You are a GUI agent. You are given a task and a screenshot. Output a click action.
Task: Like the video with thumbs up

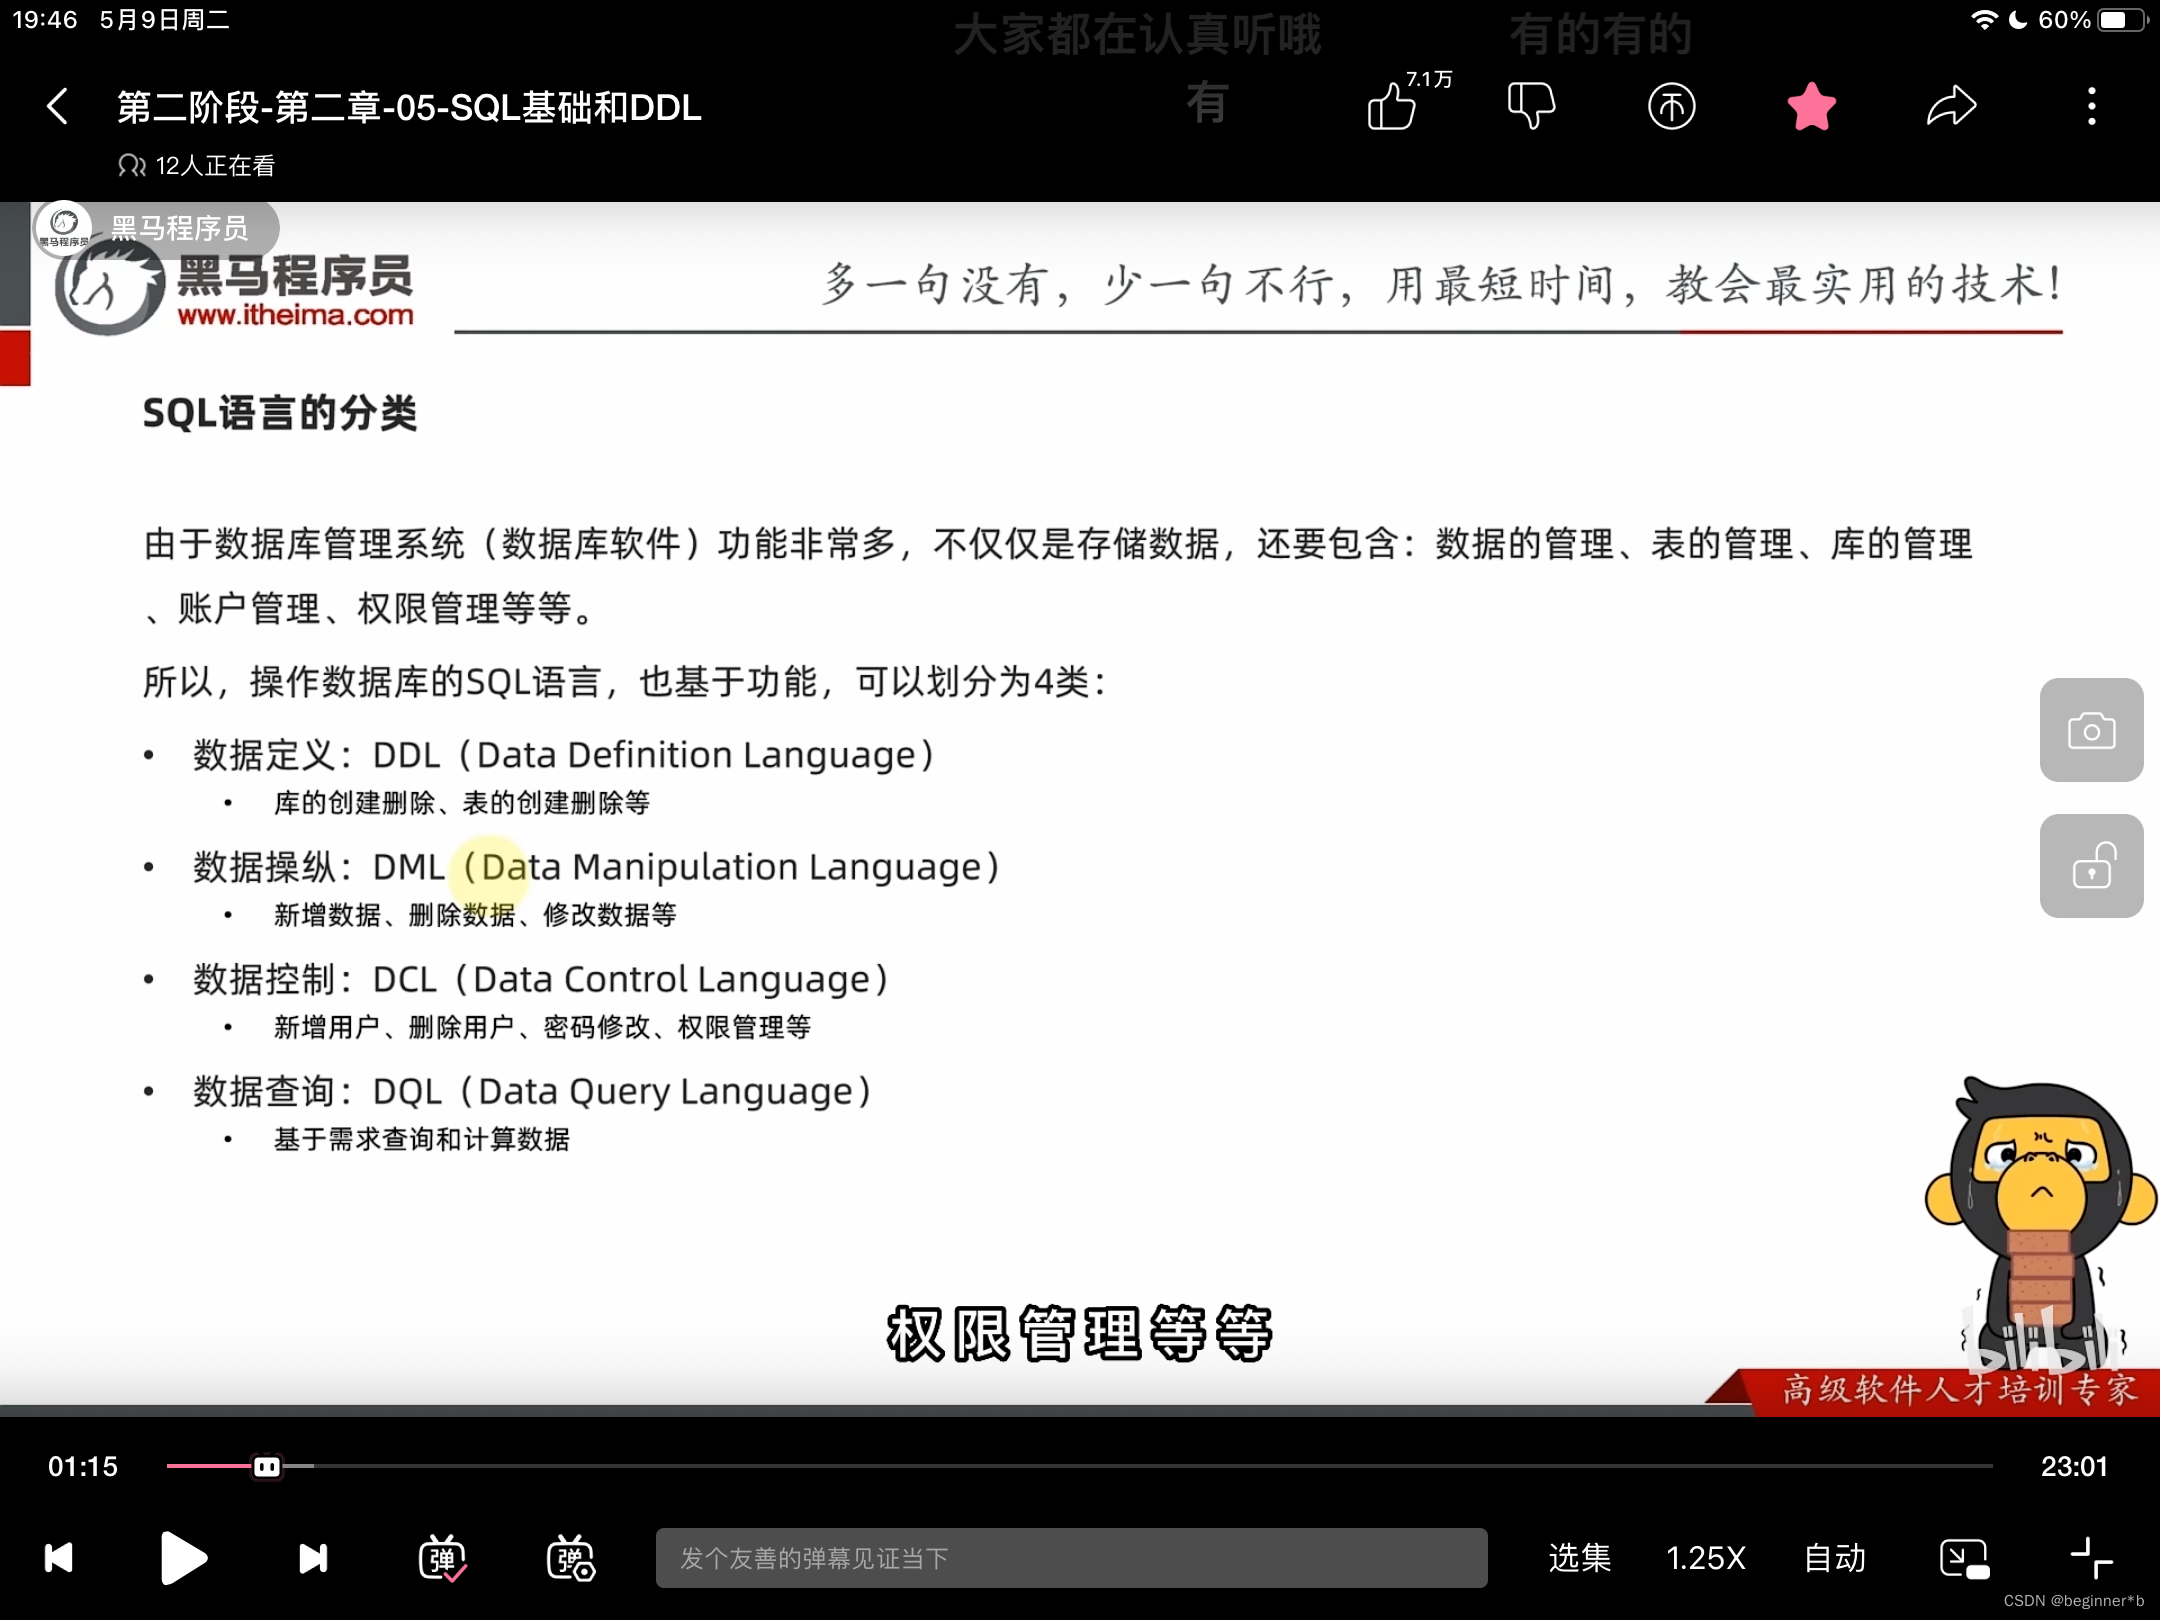click(1392, 106)
